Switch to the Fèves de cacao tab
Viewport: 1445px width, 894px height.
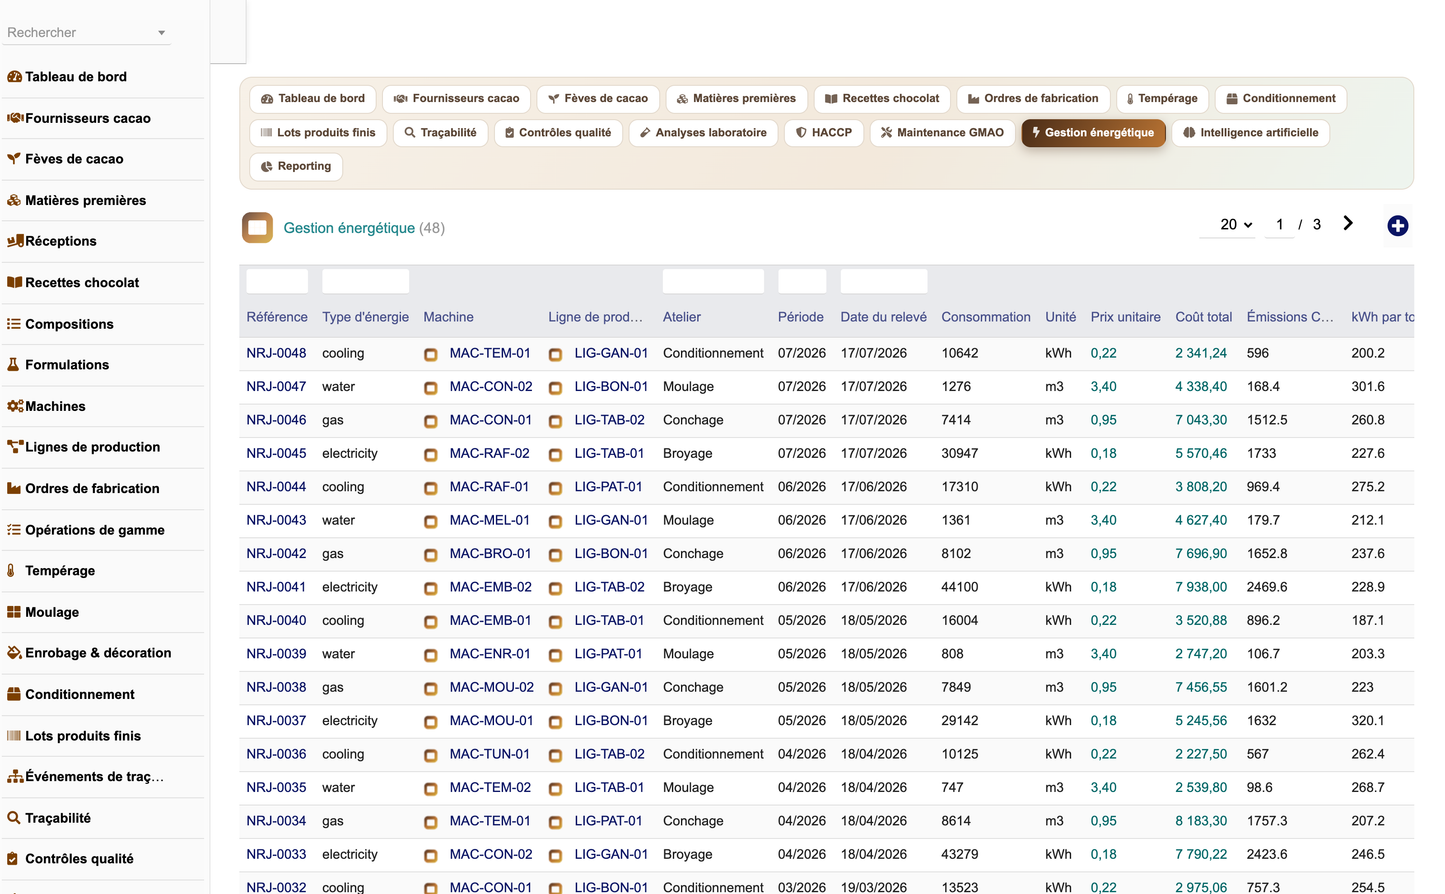pyautogui.click(x=598, y=99)
